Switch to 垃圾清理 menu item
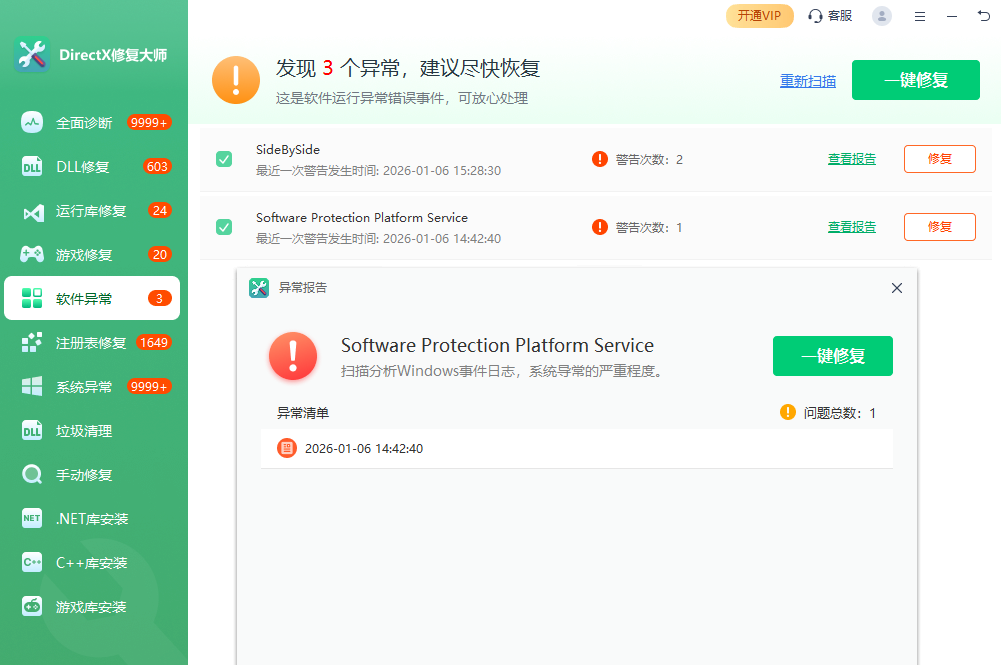The height and width of the screenshot is (665, 1001). coord(84,431)
